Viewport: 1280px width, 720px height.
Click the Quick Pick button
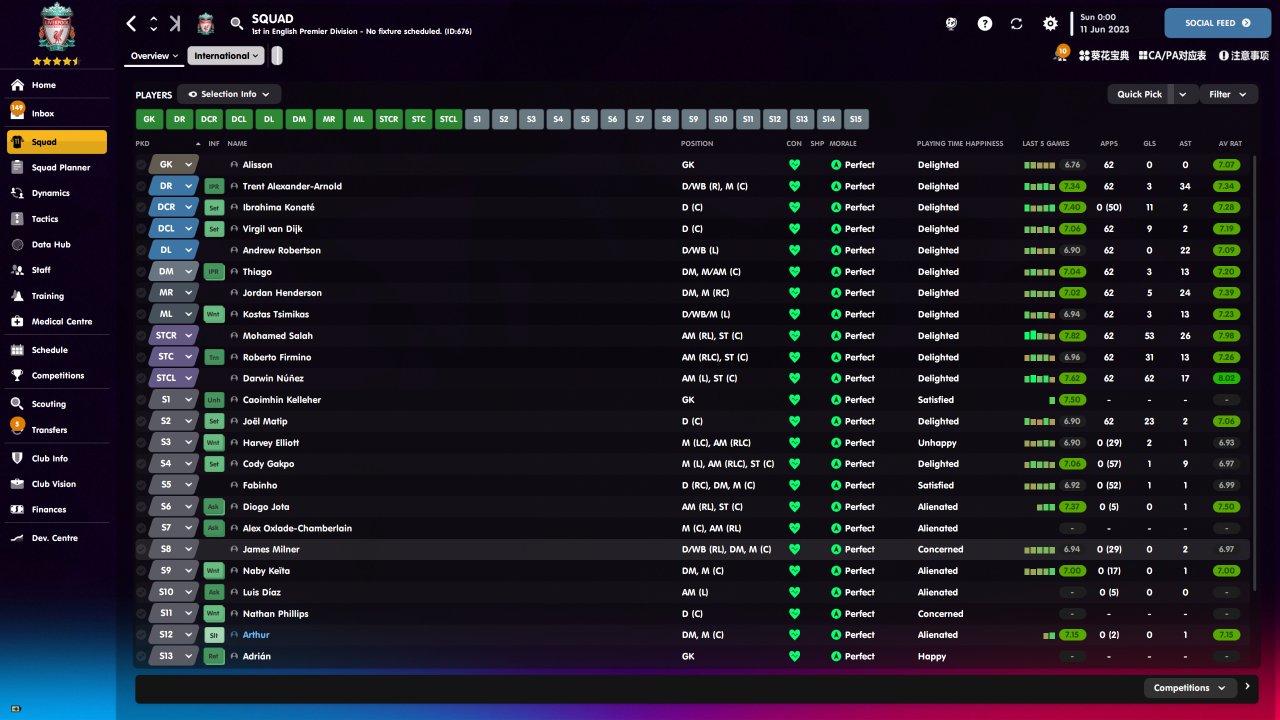[1140, 94]
